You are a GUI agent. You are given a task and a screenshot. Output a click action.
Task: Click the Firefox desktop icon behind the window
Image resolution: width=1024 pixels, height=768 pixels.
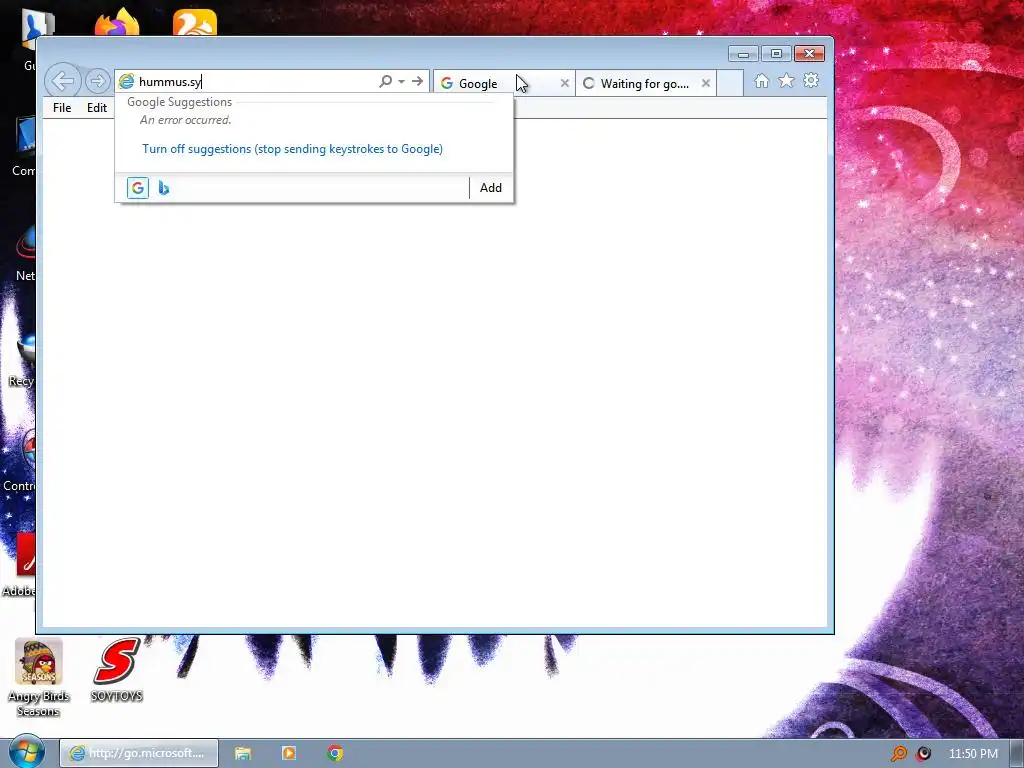pyautogui.click(x=117, y=22)
